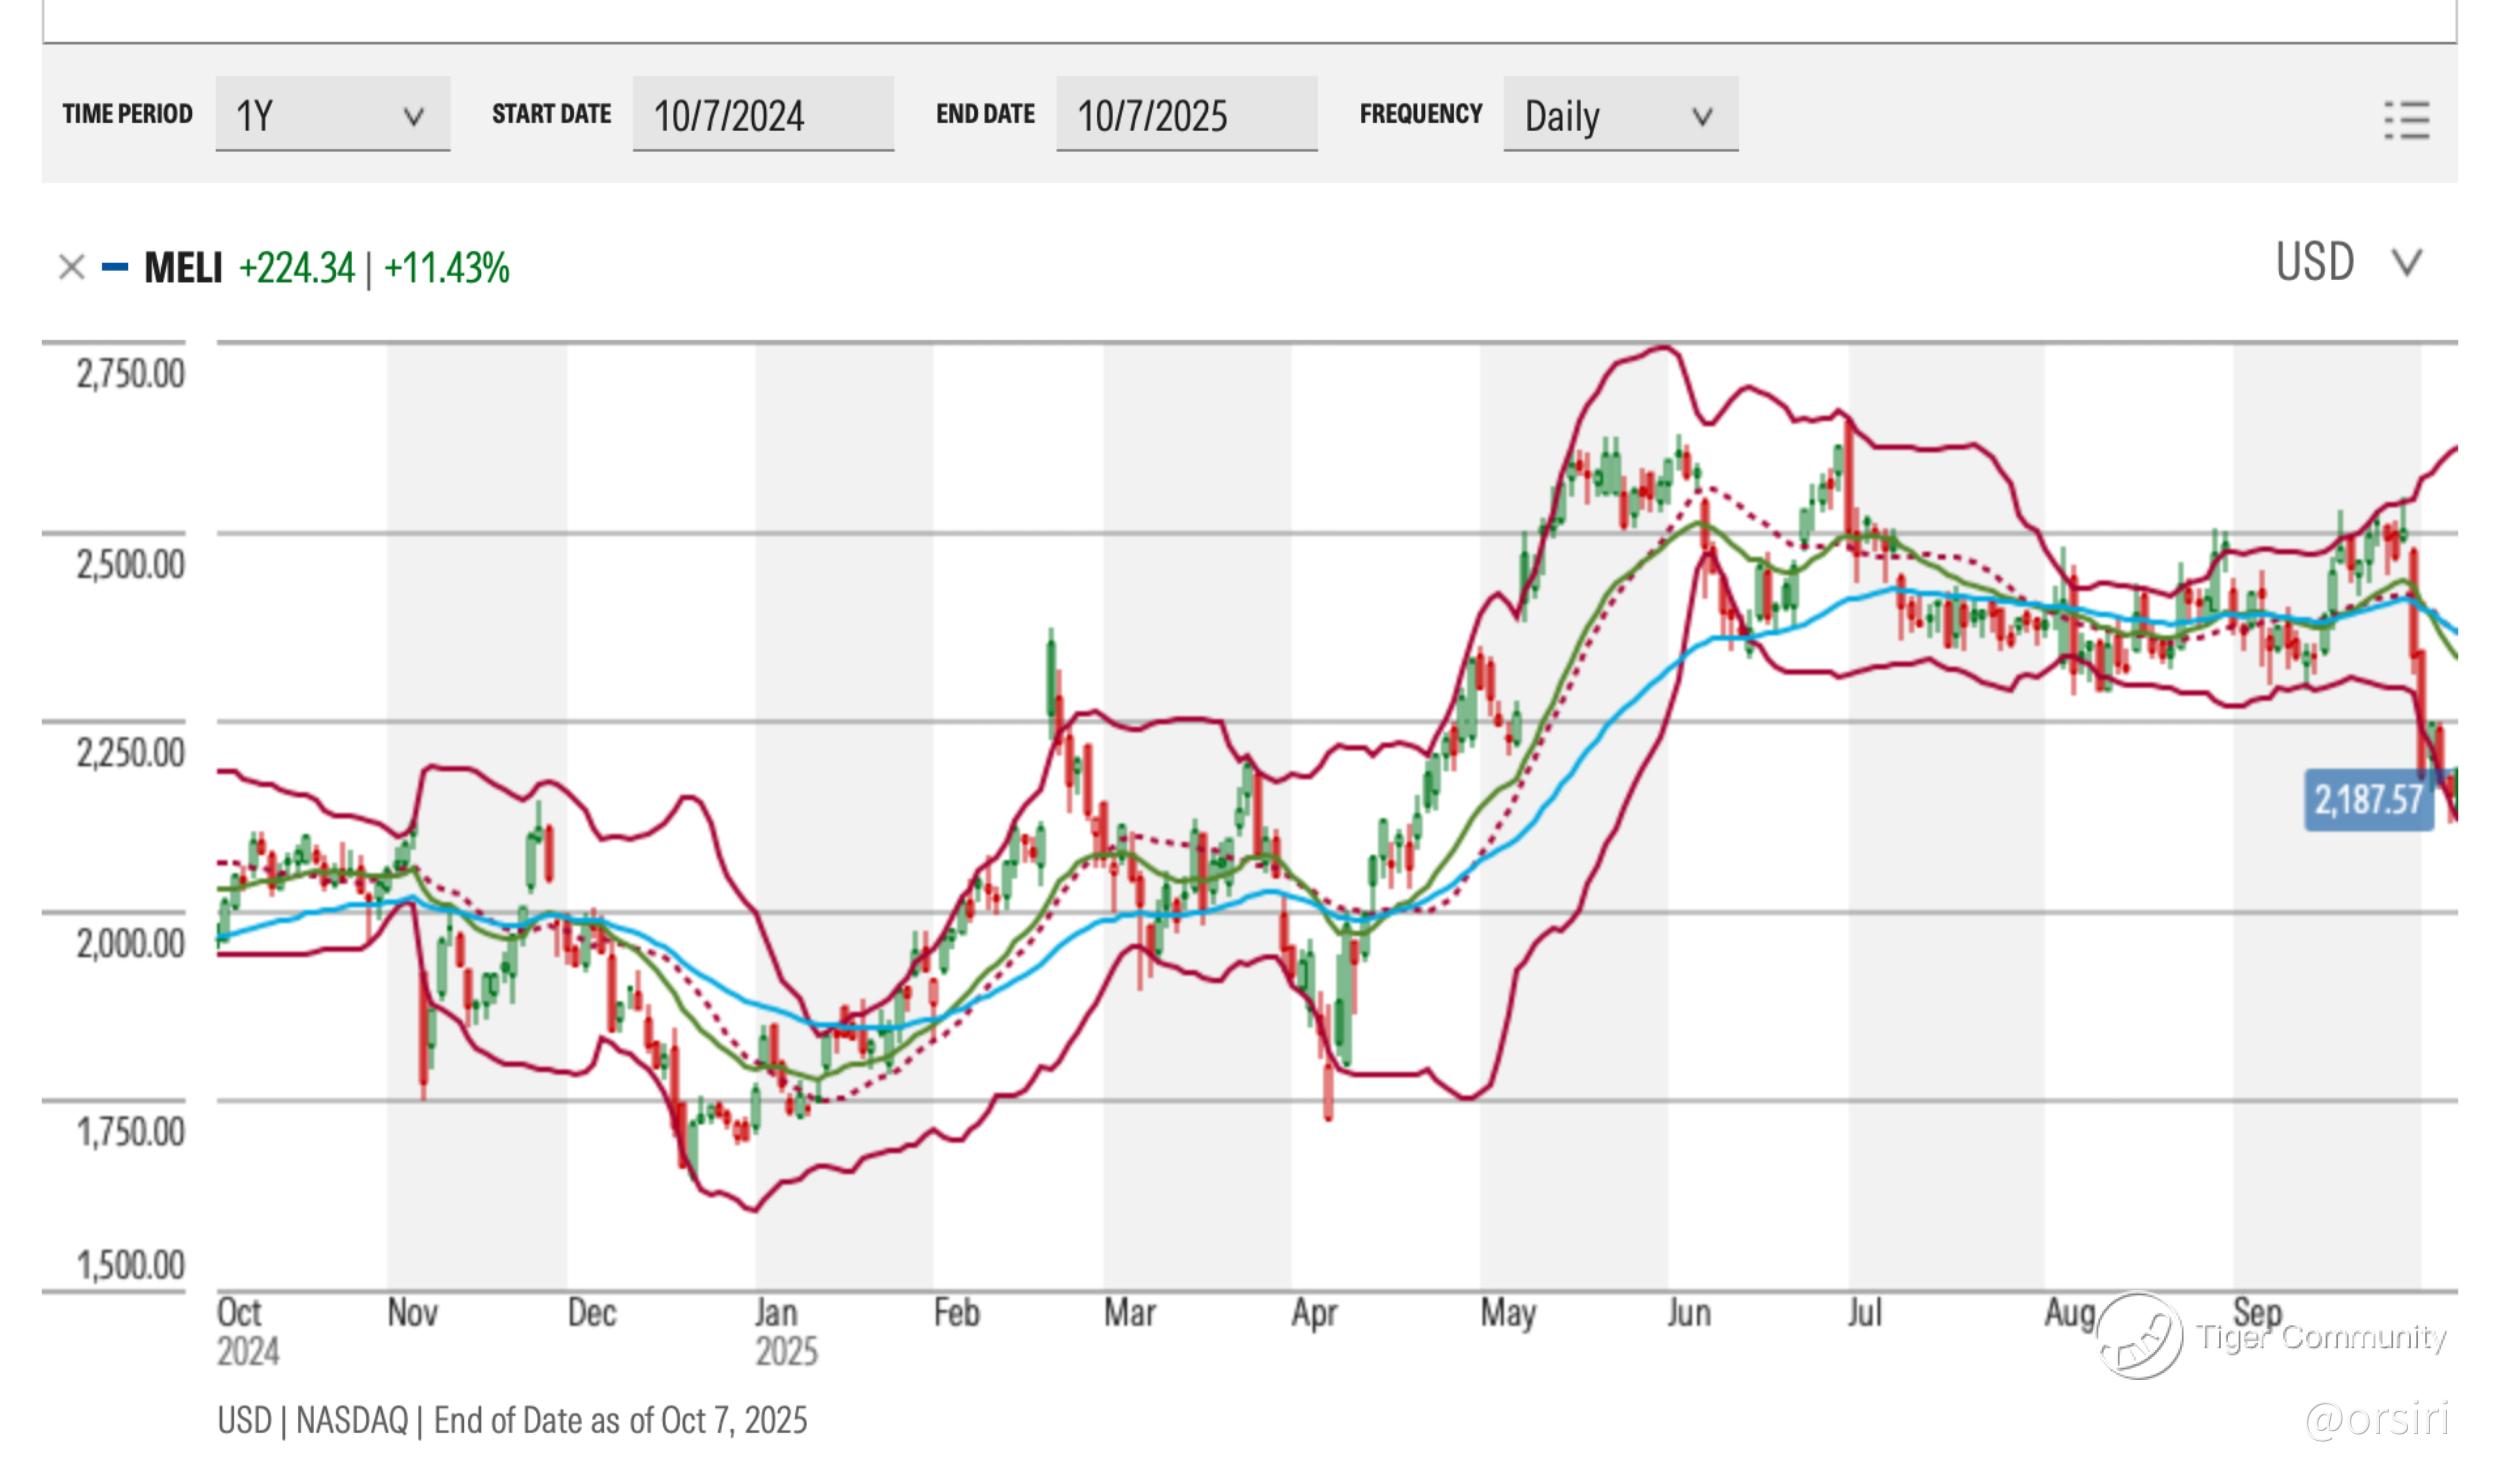Click the blue MELI legend color dash

click(x=115, y=267)
